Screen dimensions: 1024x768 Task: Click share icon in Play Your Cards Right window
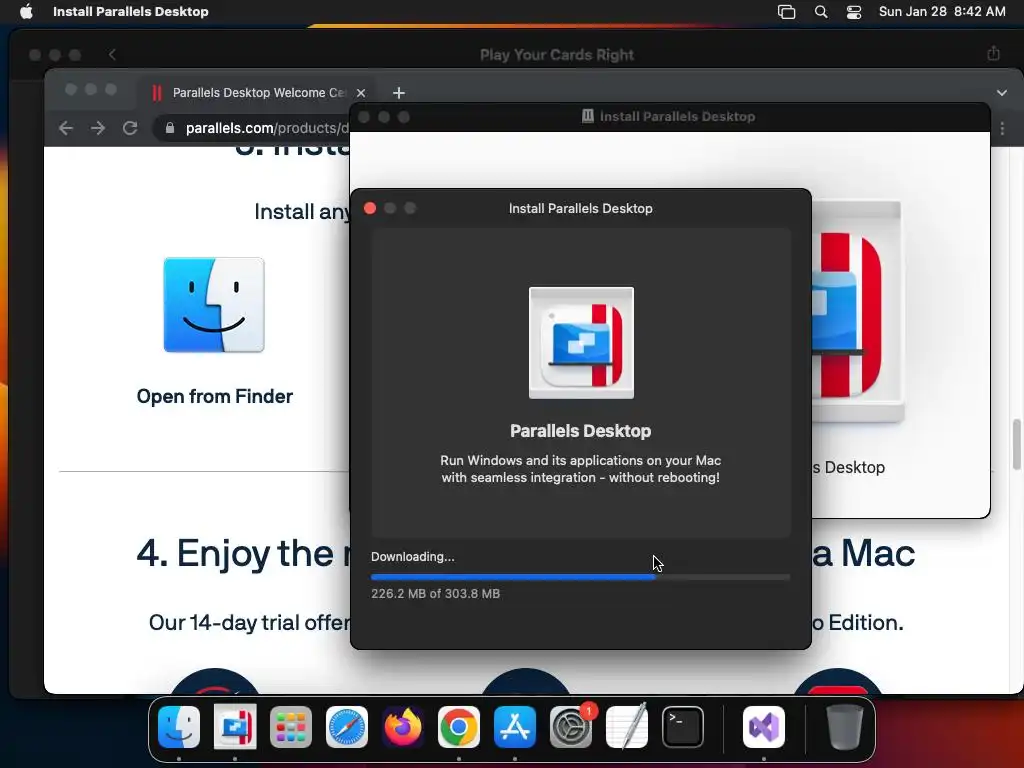(x=993, y=54)
